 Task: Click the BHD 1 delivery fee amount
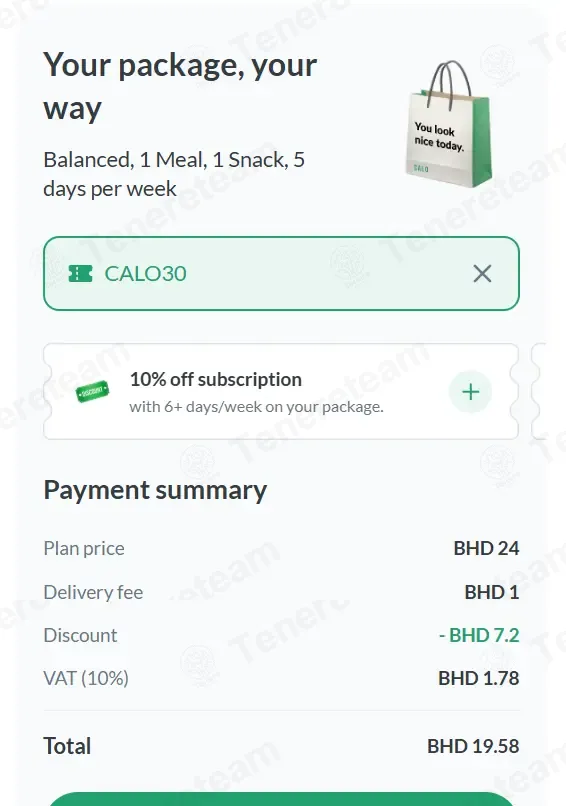pyautogui.click(x=492, y=592)
